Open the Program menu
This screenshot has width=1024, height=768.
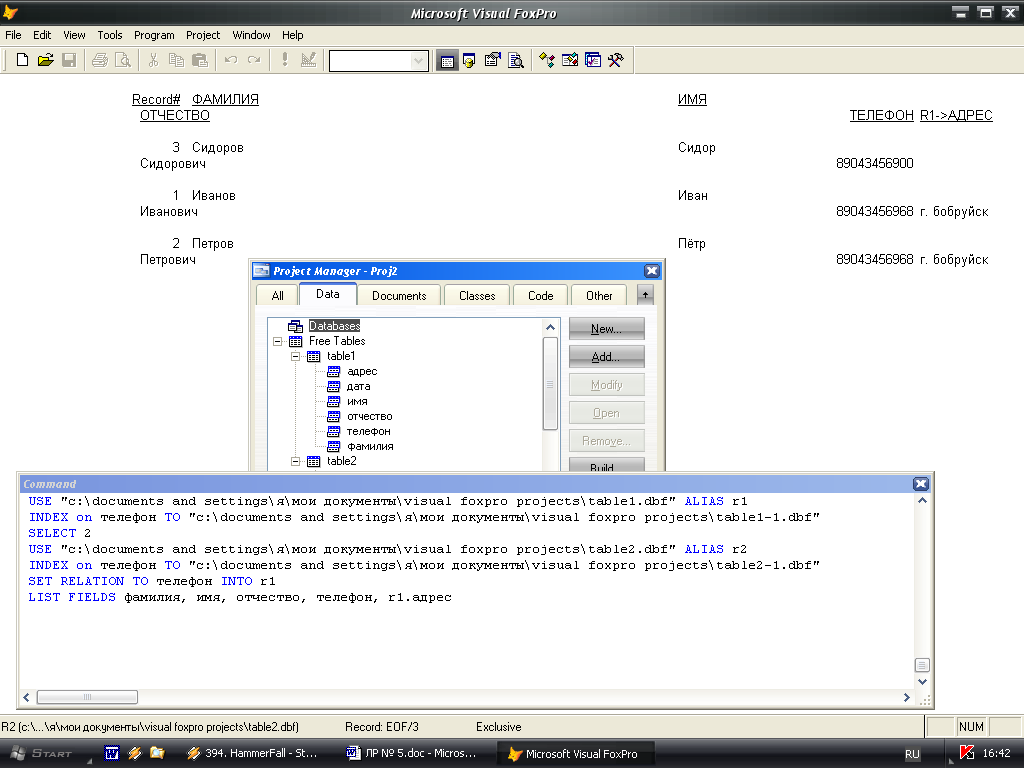point(154,35)
